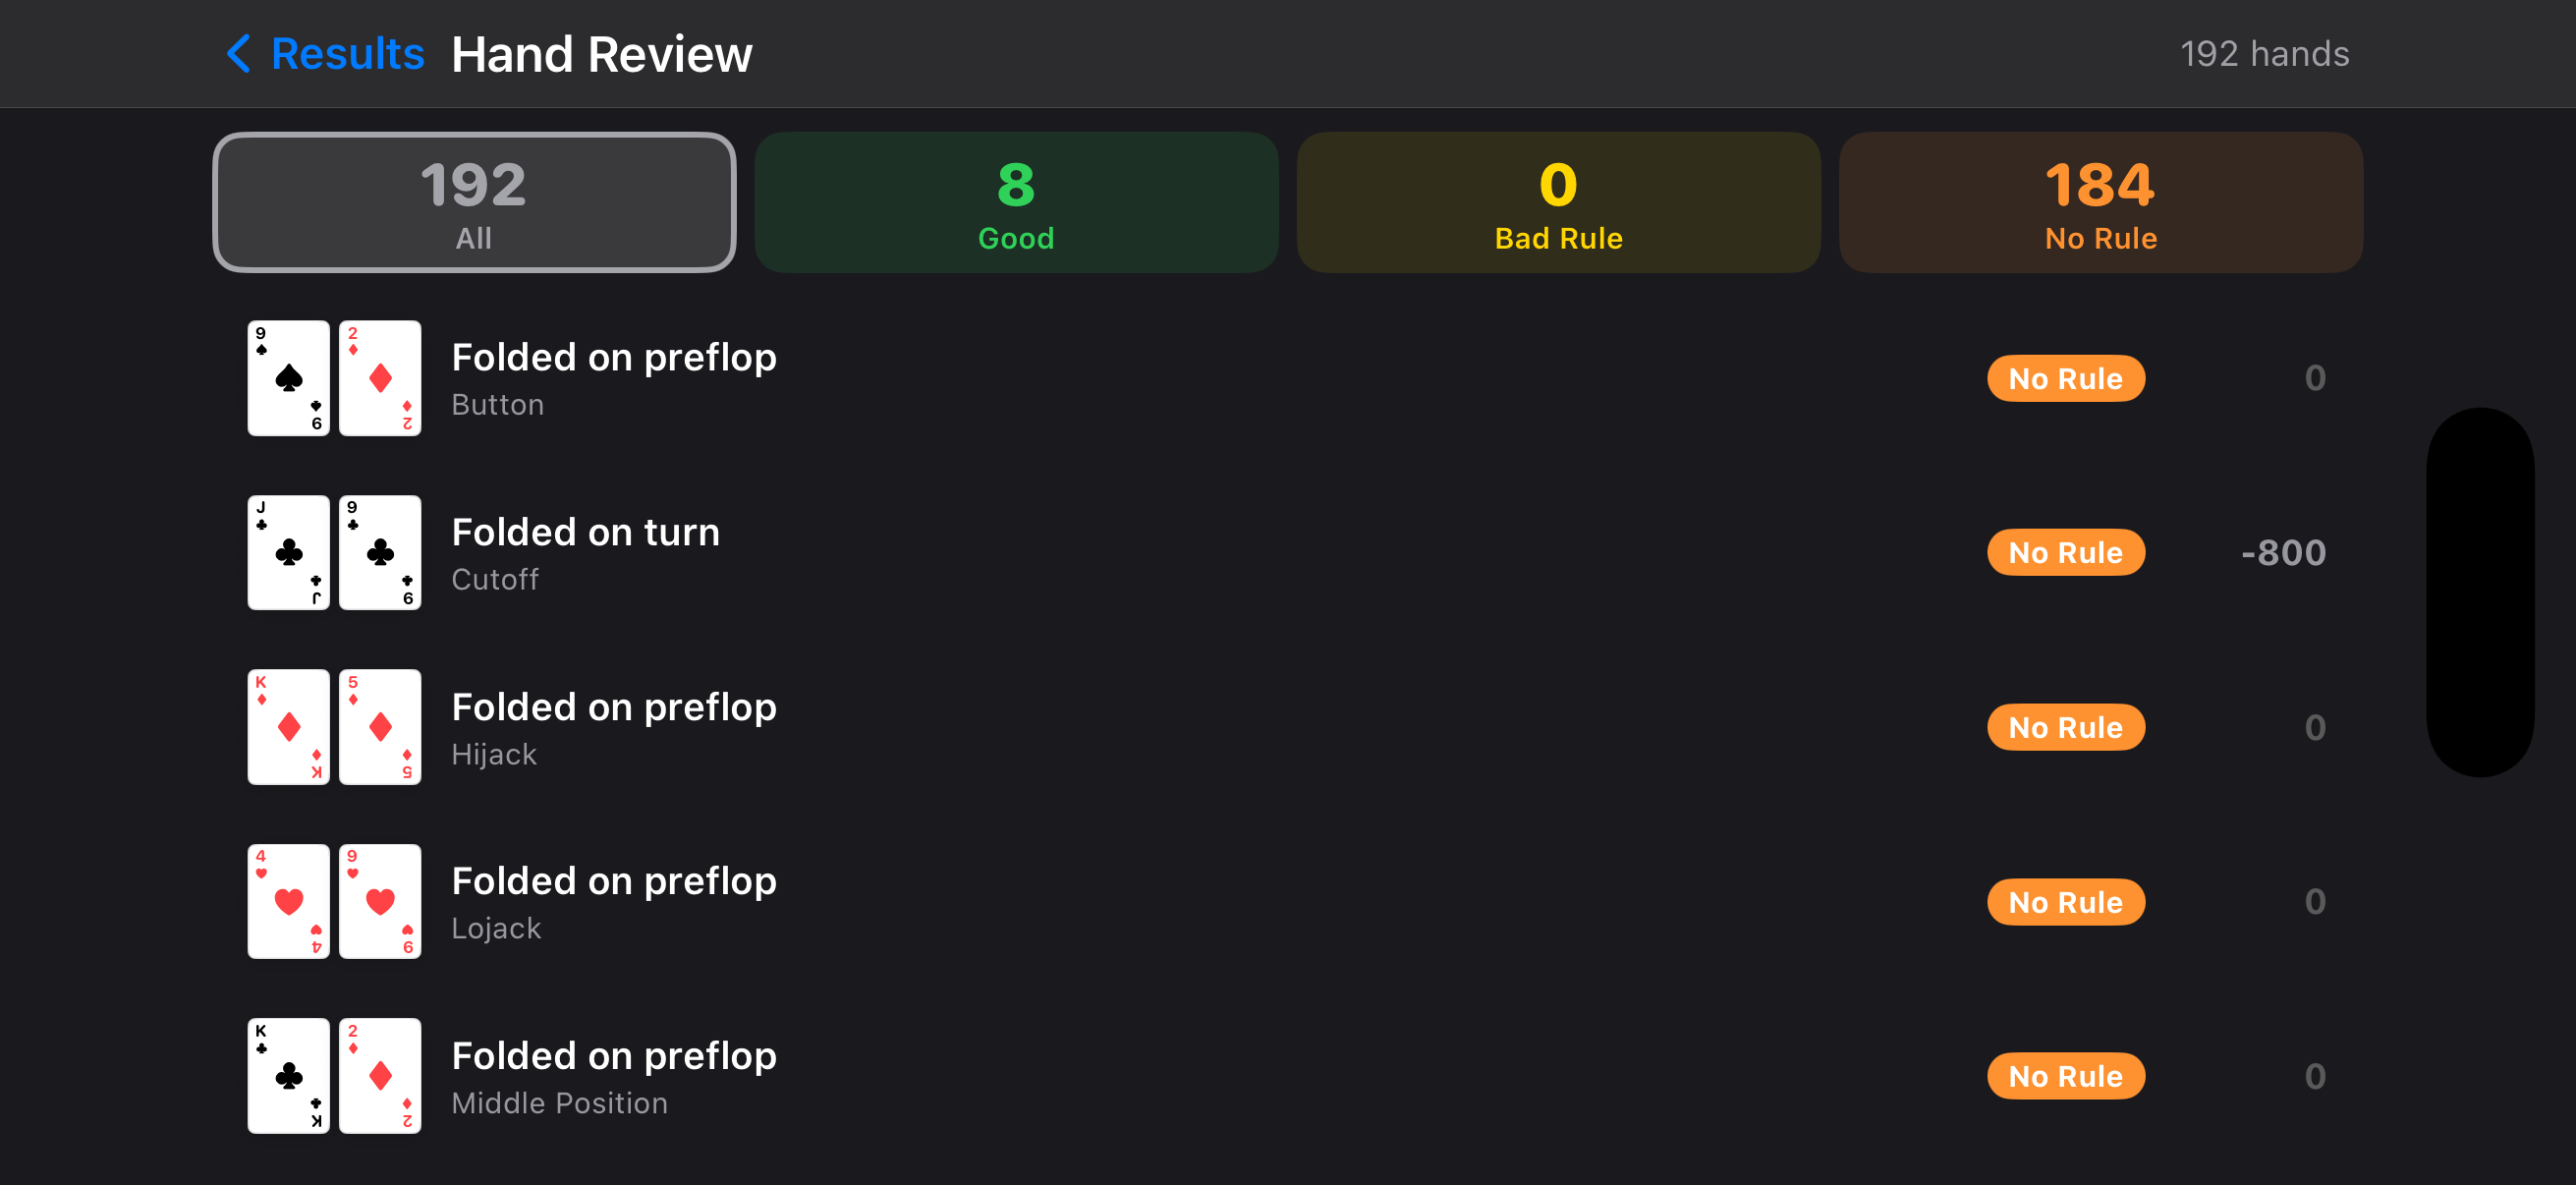Go back to Results page
Image resolution: width=2576 pixels, height=1185 pixels.
(x=347, y=54)
